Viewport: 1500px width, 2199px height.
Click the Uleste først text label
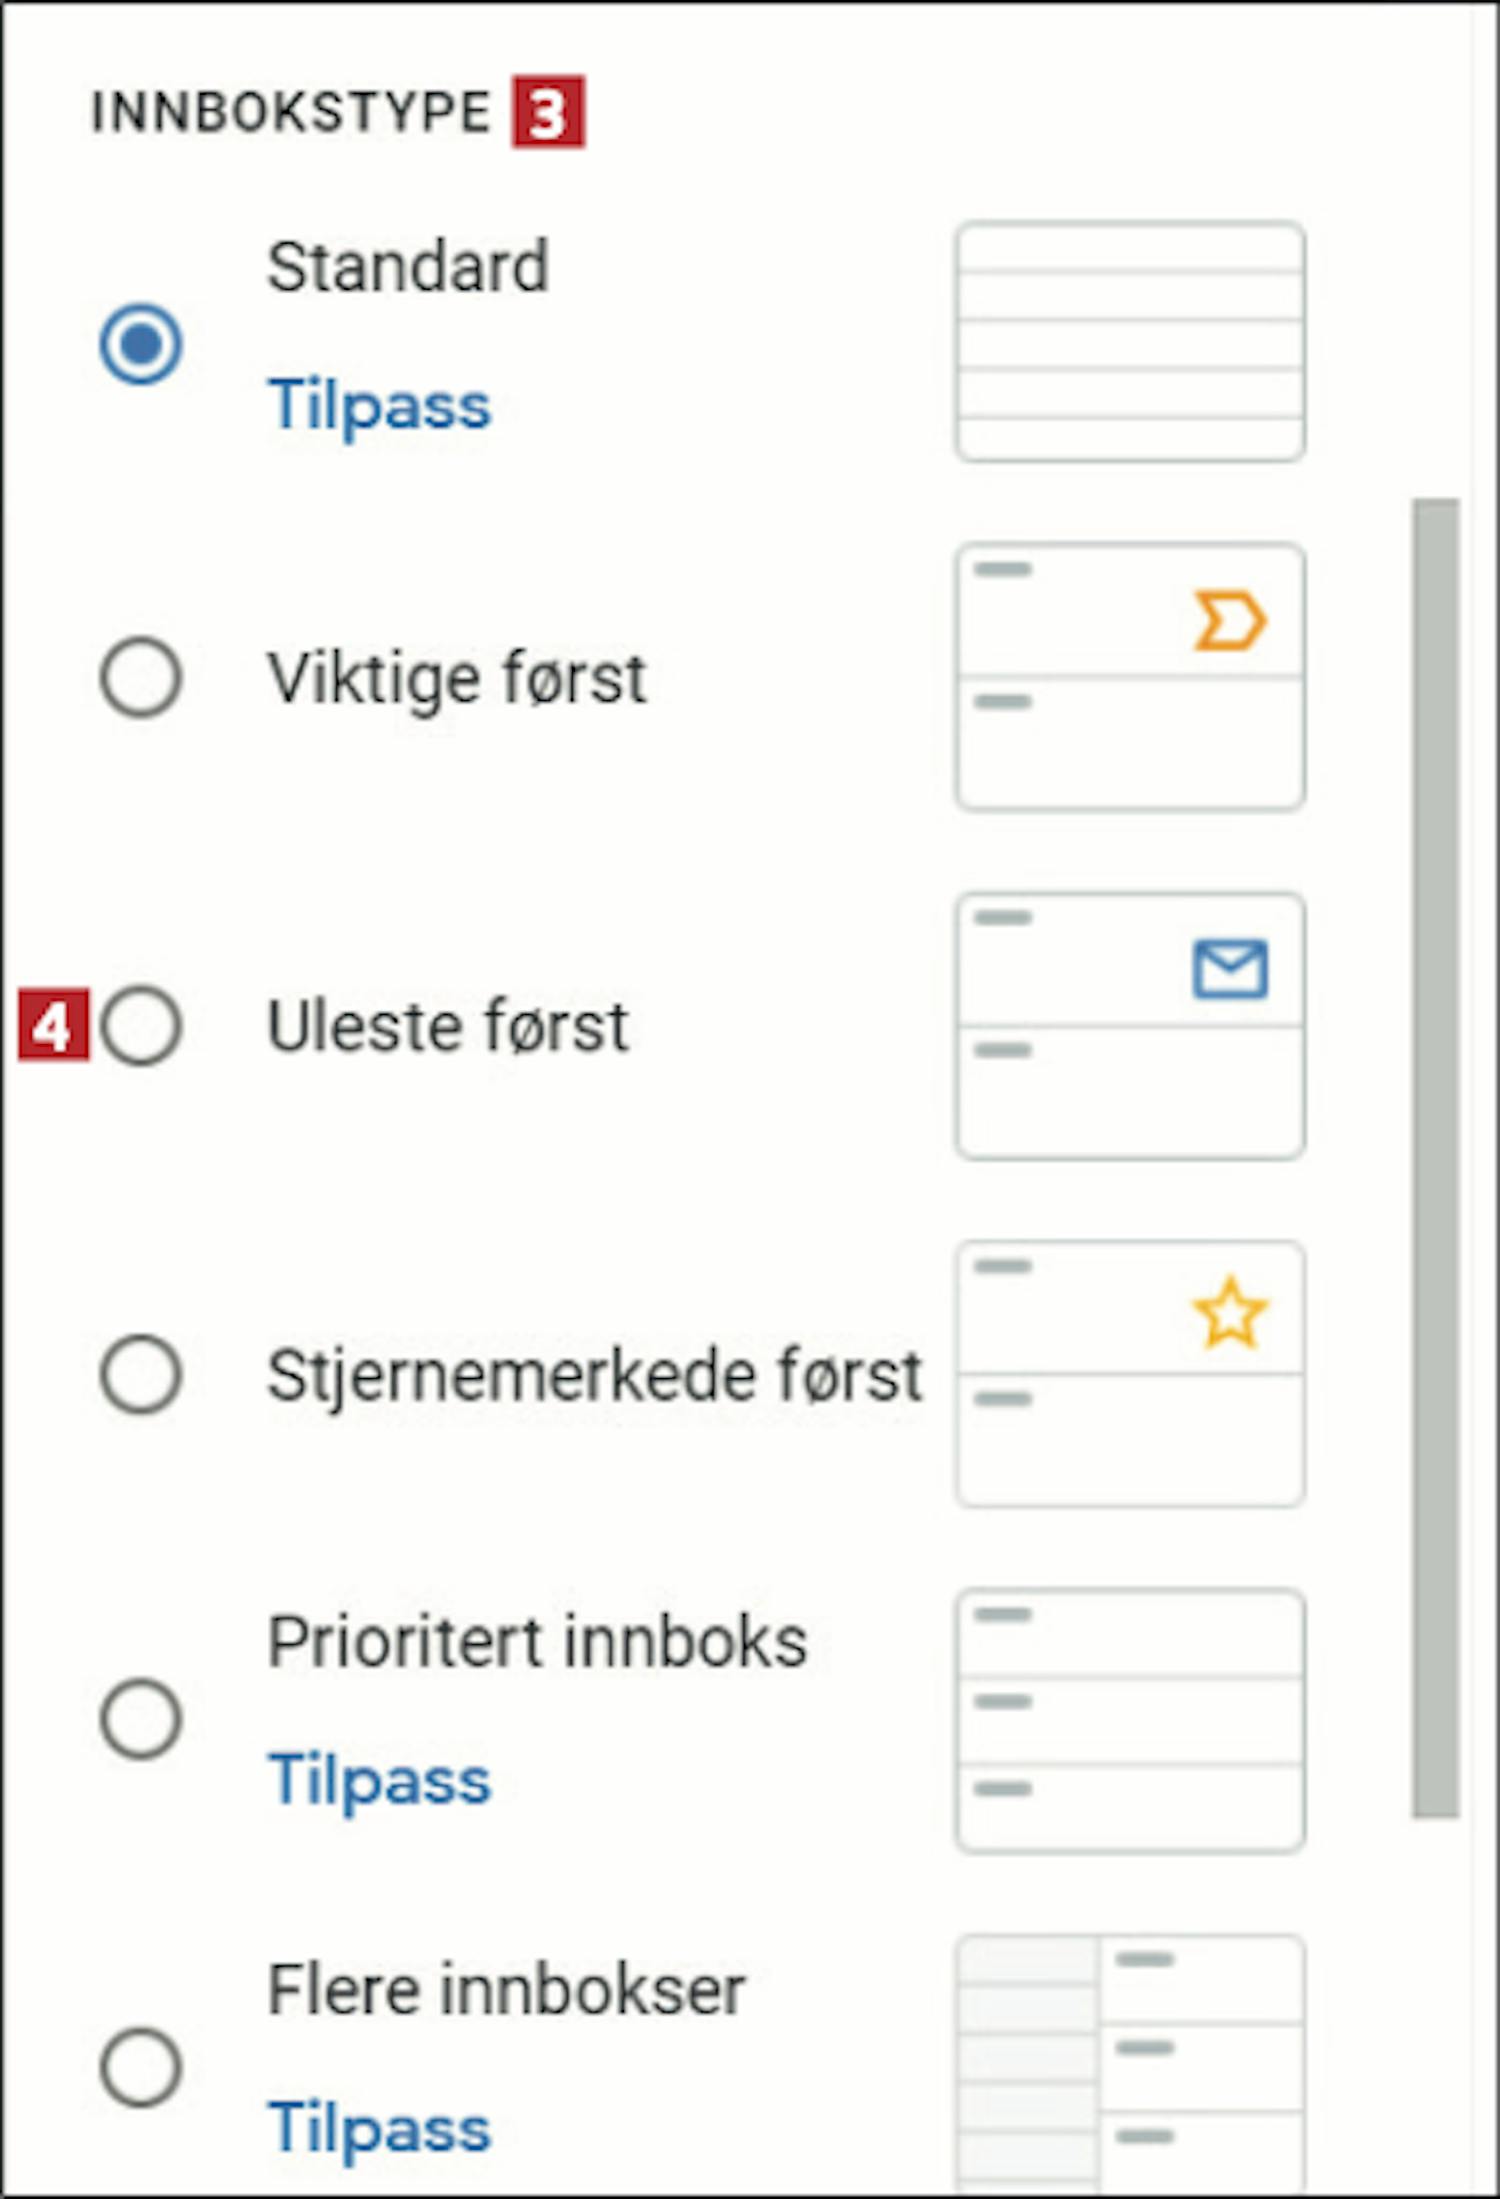tap(448, 1026)
